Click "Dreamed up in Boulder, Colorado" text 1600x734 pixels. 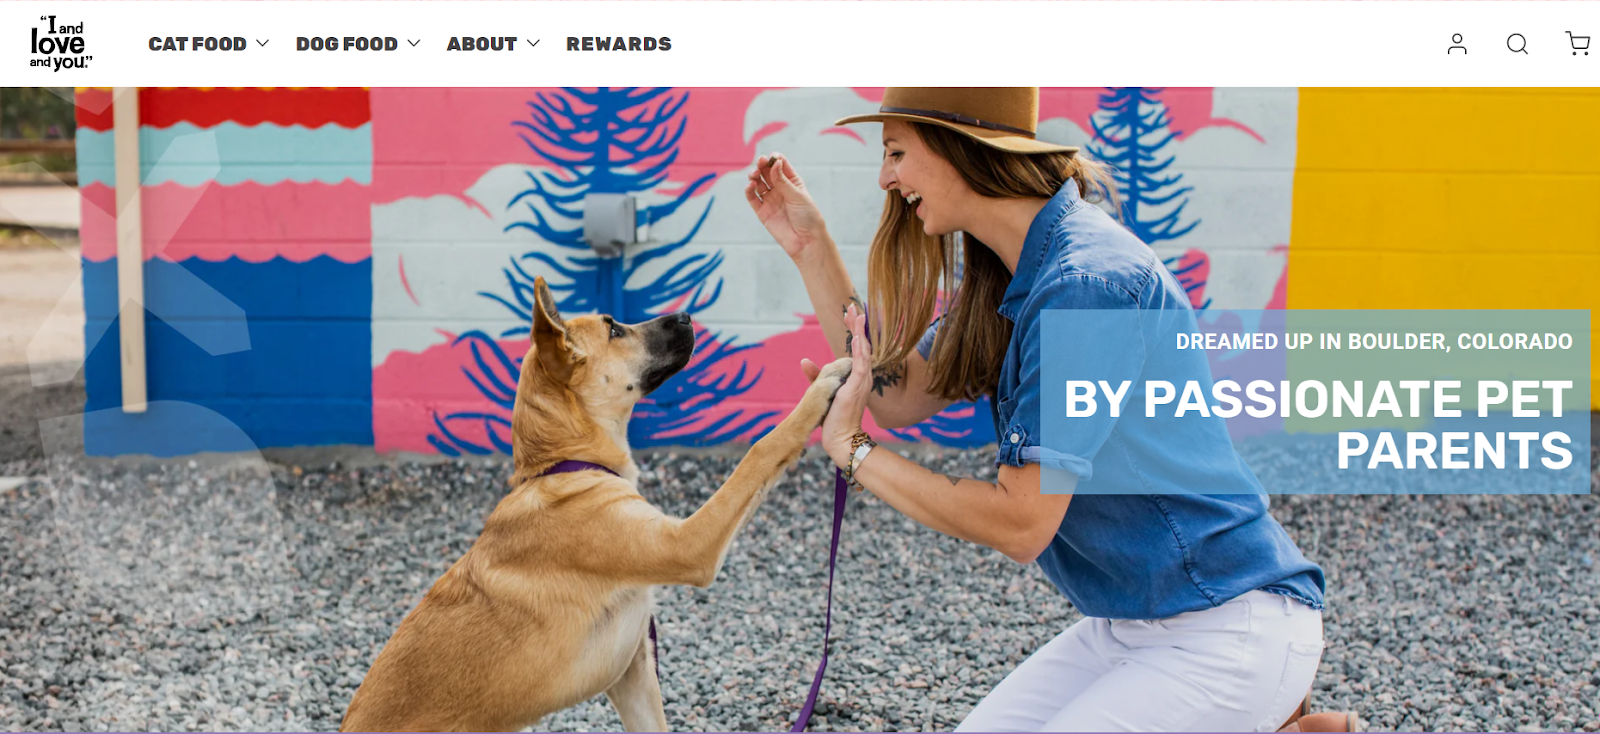click(x=1374, y=342)
